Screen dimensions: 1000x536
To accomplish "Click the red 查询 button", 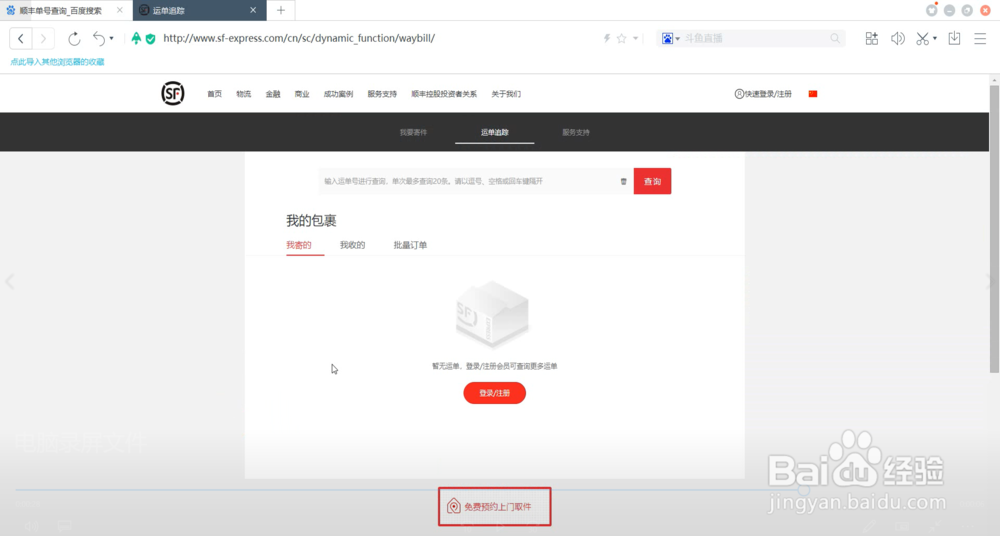I will (652, 181).
